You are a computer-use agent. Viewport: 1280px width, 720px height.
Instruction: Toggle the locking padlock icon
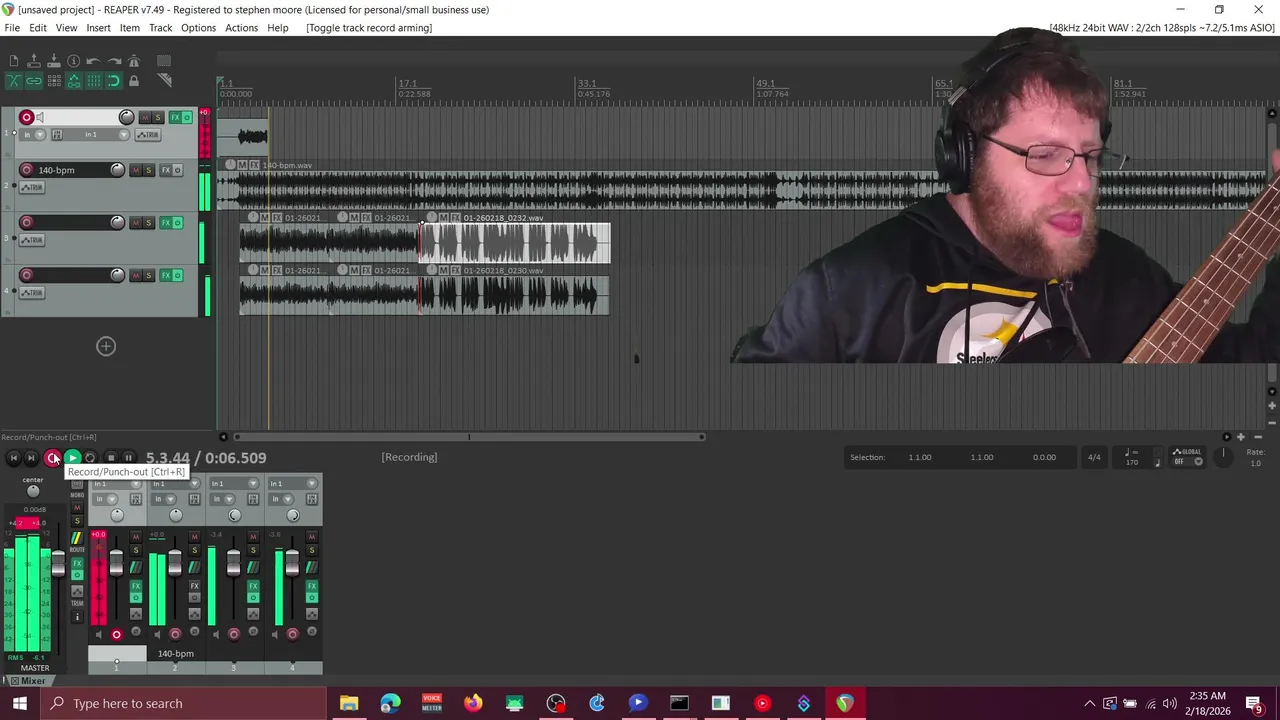[x=134, y=81]
